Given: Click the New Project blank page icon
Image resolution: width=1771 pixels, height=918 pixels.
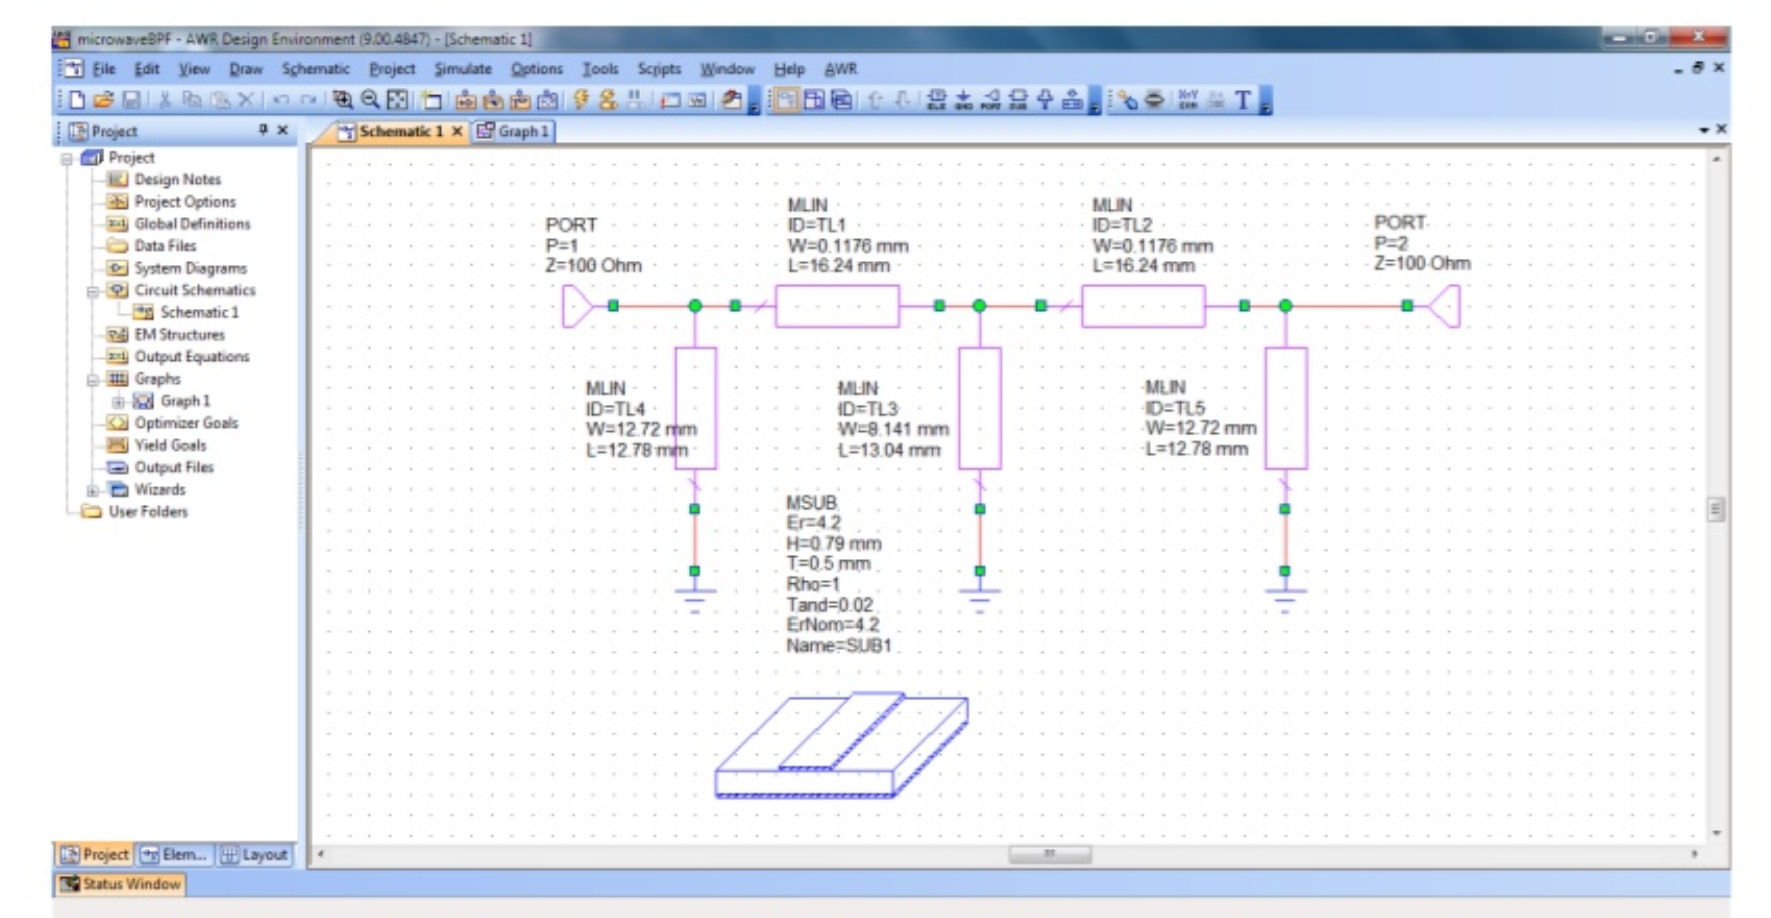Looking at the screenshot, I should click(77, 100).
